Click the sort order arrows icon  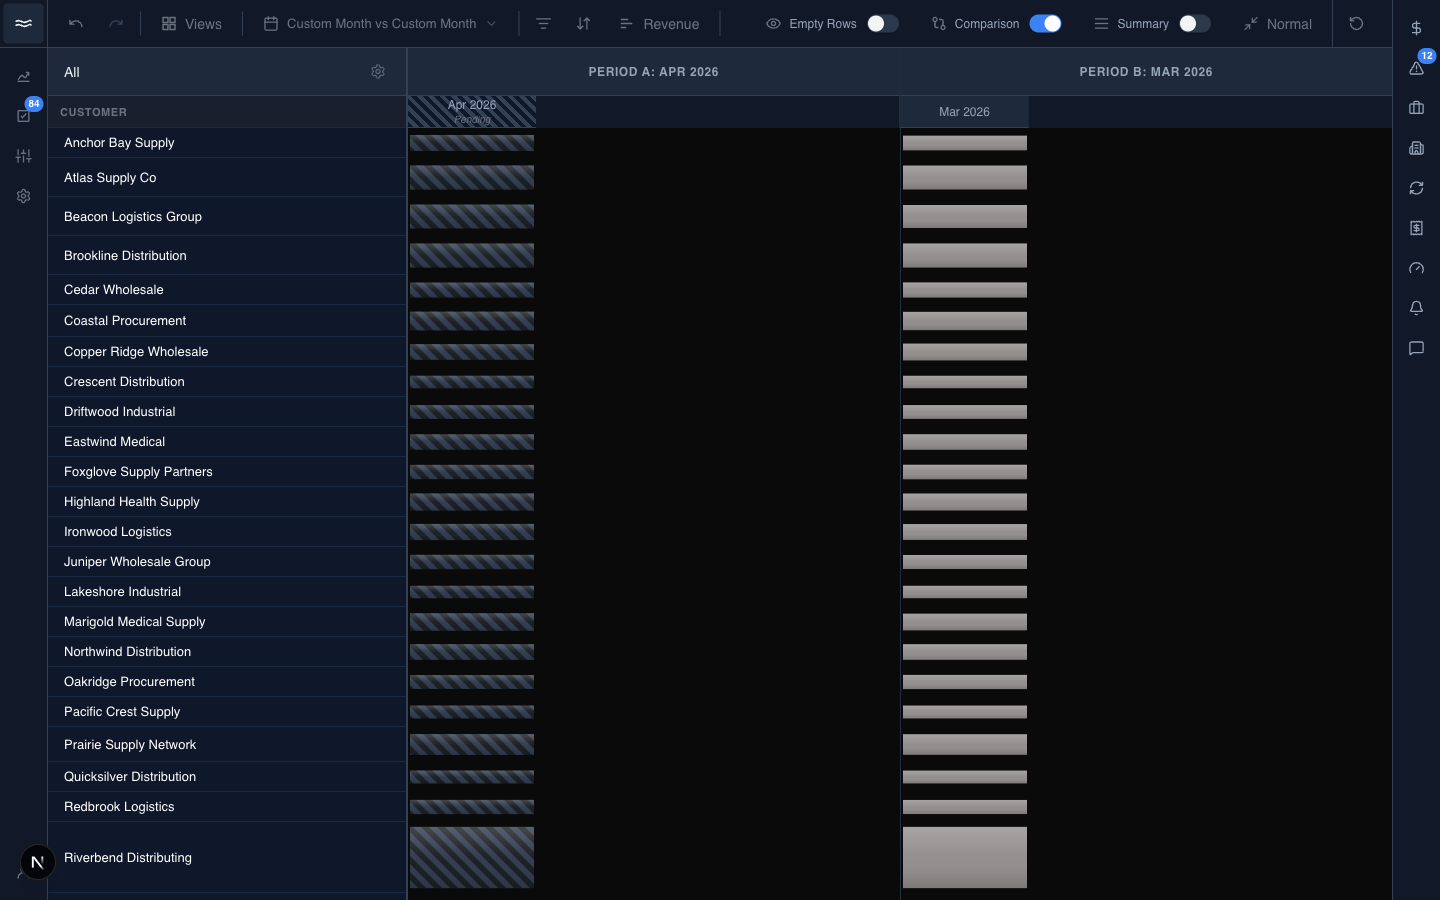[x=583, y=23]
